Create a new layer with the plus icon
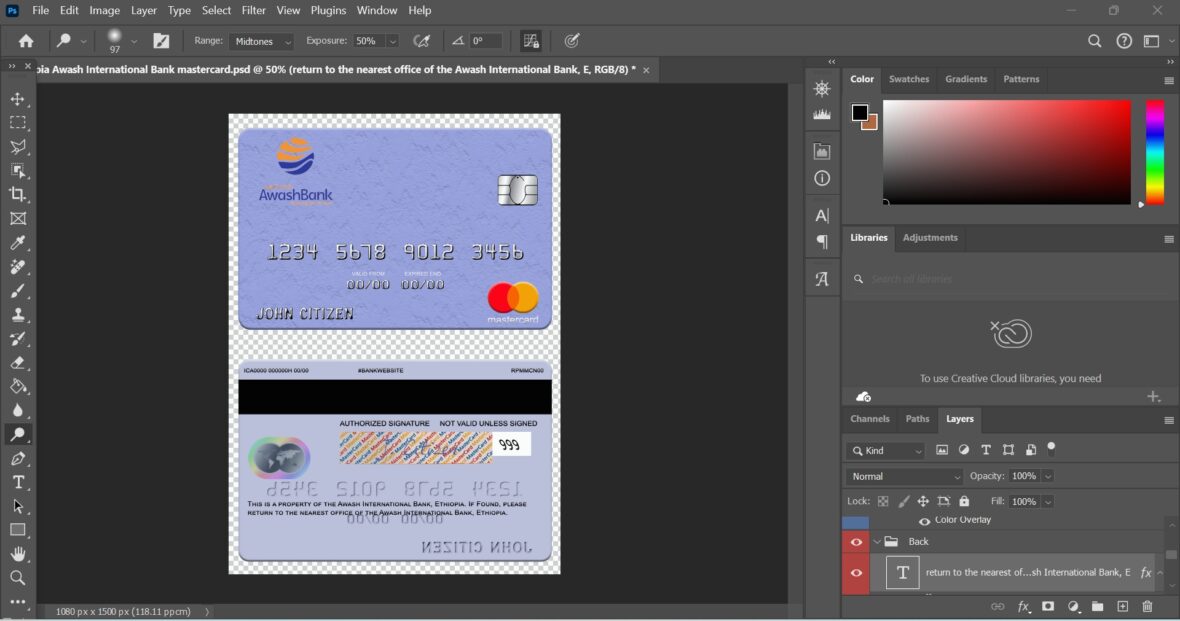Screen dimensions: 1180x621 point(1122,606)
